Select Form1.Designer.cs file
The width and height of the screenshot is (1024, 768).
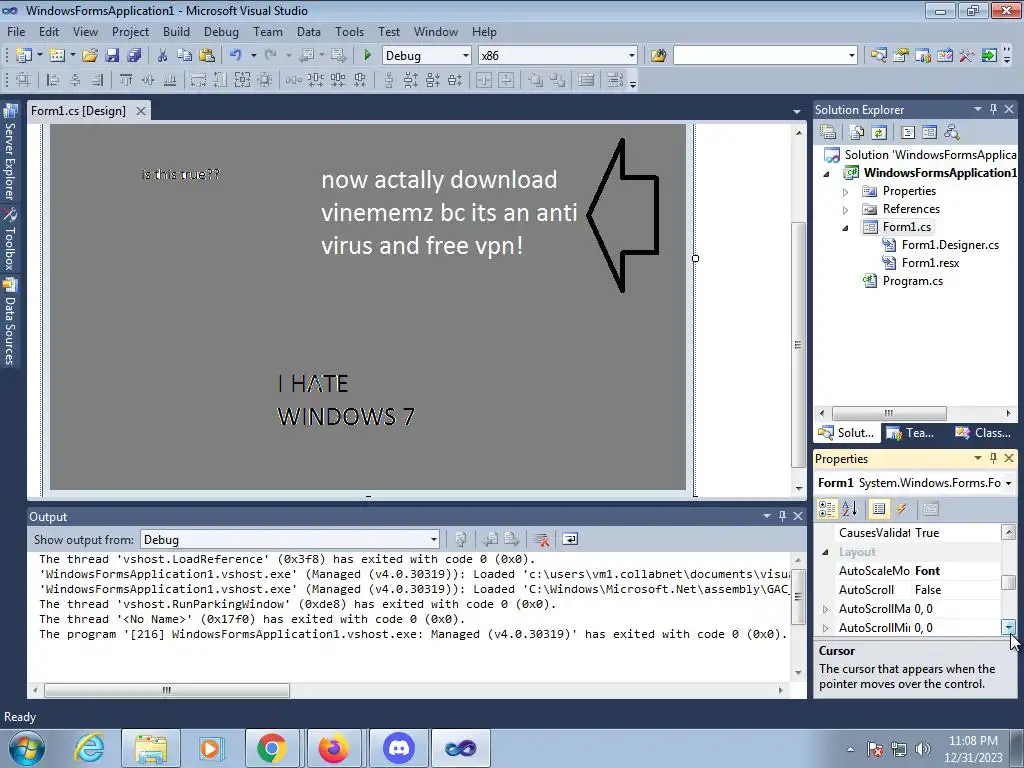(x=950, y=245)
